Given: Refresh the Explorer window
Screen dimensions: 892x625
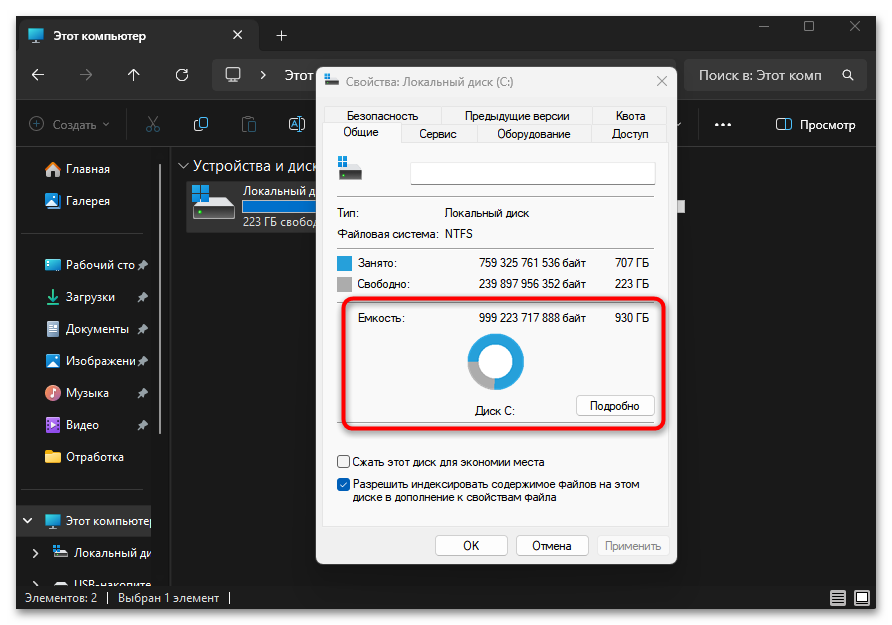Looking at the screenshot, I should 182,75.
